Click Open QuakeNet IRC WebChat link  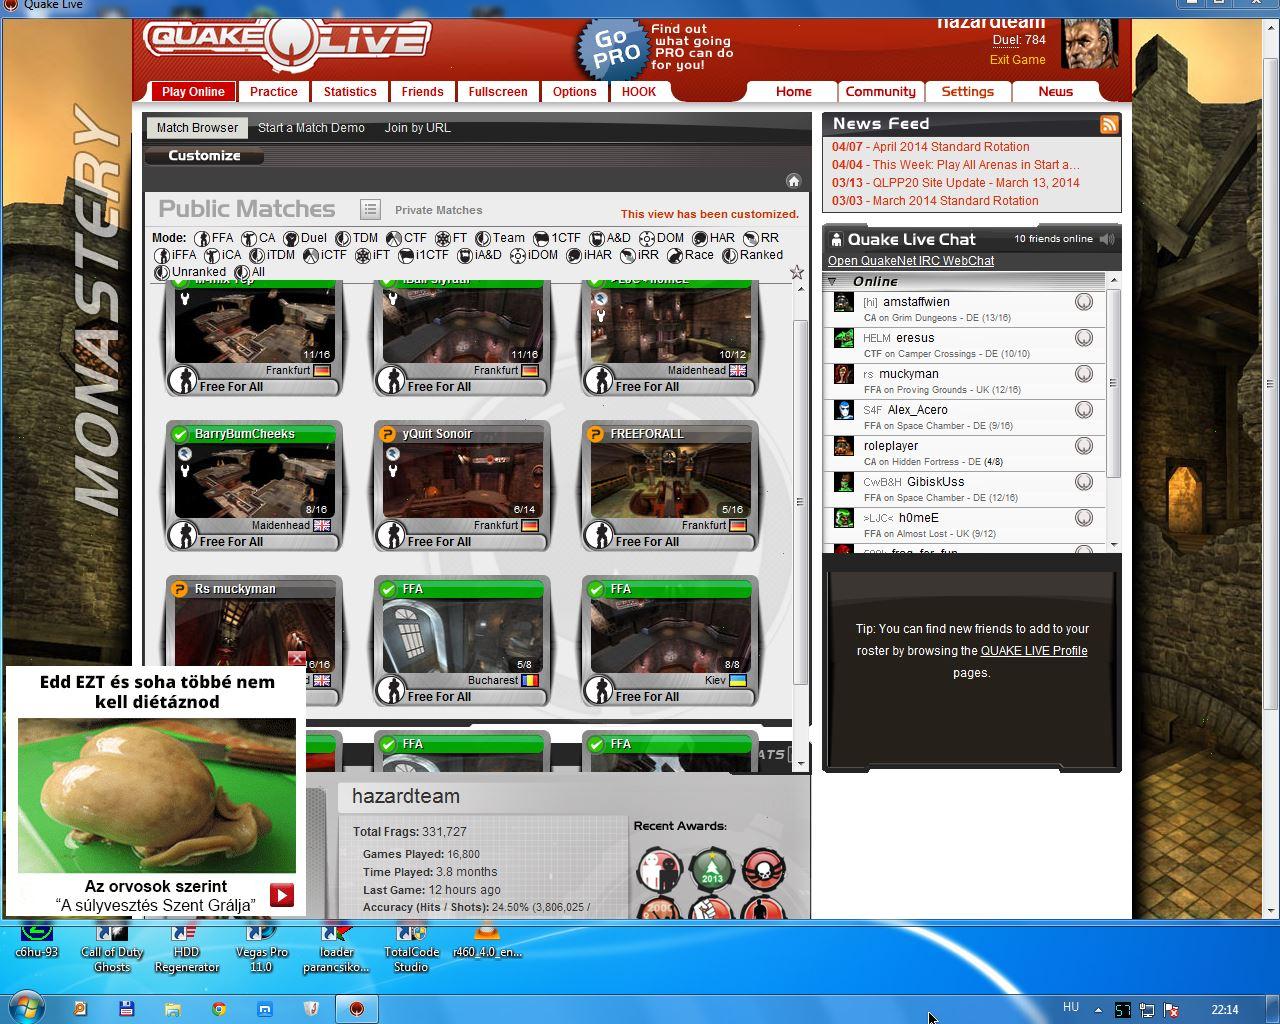(x=911, y=261)
